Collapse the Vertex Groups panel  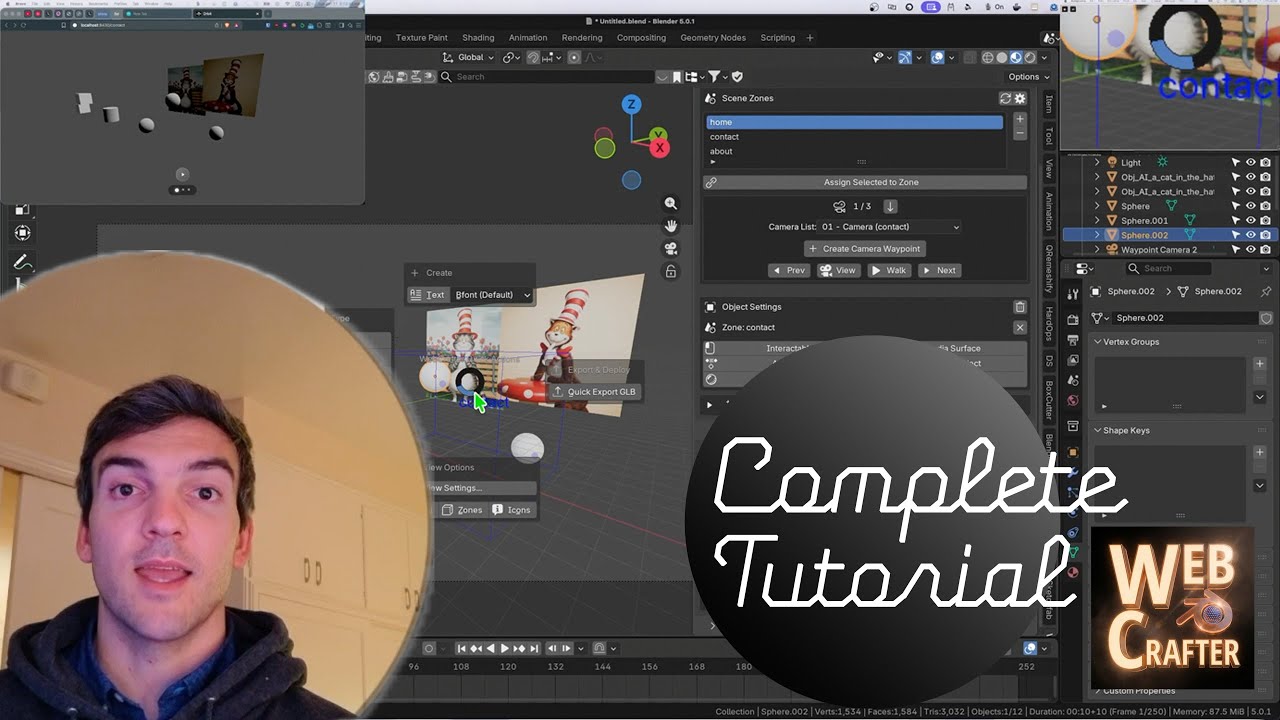1098,342
